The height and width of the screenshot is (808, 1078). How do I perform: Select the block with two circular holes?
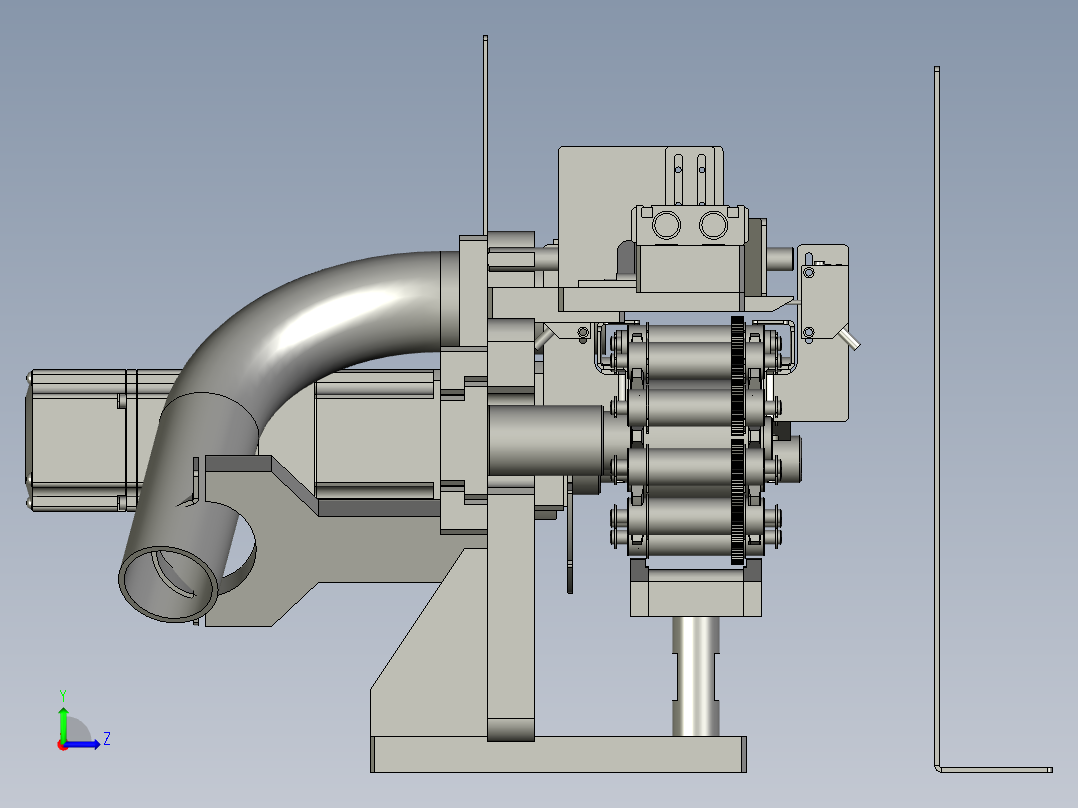coord(690,224)
